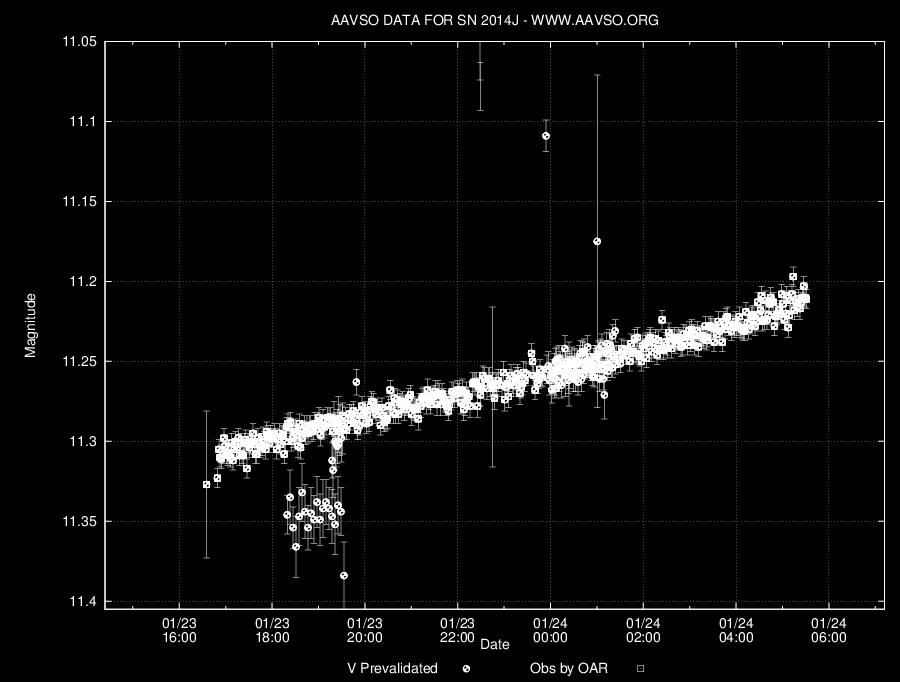Select the isolated point near 11.26 before 20:00
The image size is (900, 682).
tap(356, 382)
